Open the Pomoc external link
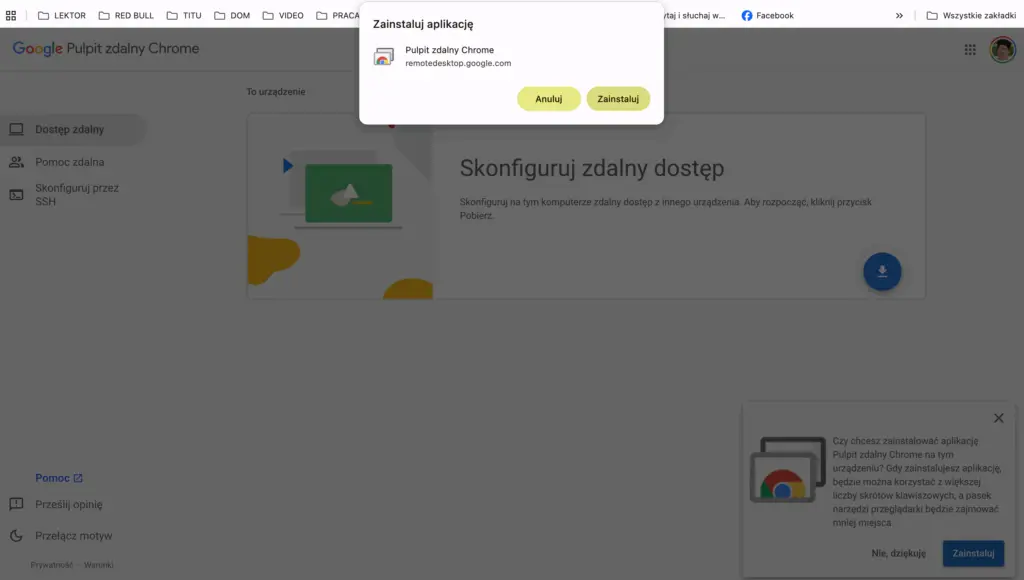The height and width of the screenshot is (580, 1024). (59, 478)
